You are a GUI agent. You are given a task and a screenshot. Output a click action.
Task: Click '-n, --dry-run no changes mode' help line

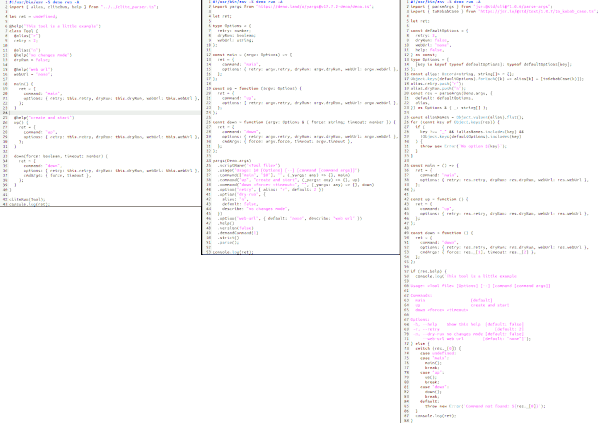(468, 334)
